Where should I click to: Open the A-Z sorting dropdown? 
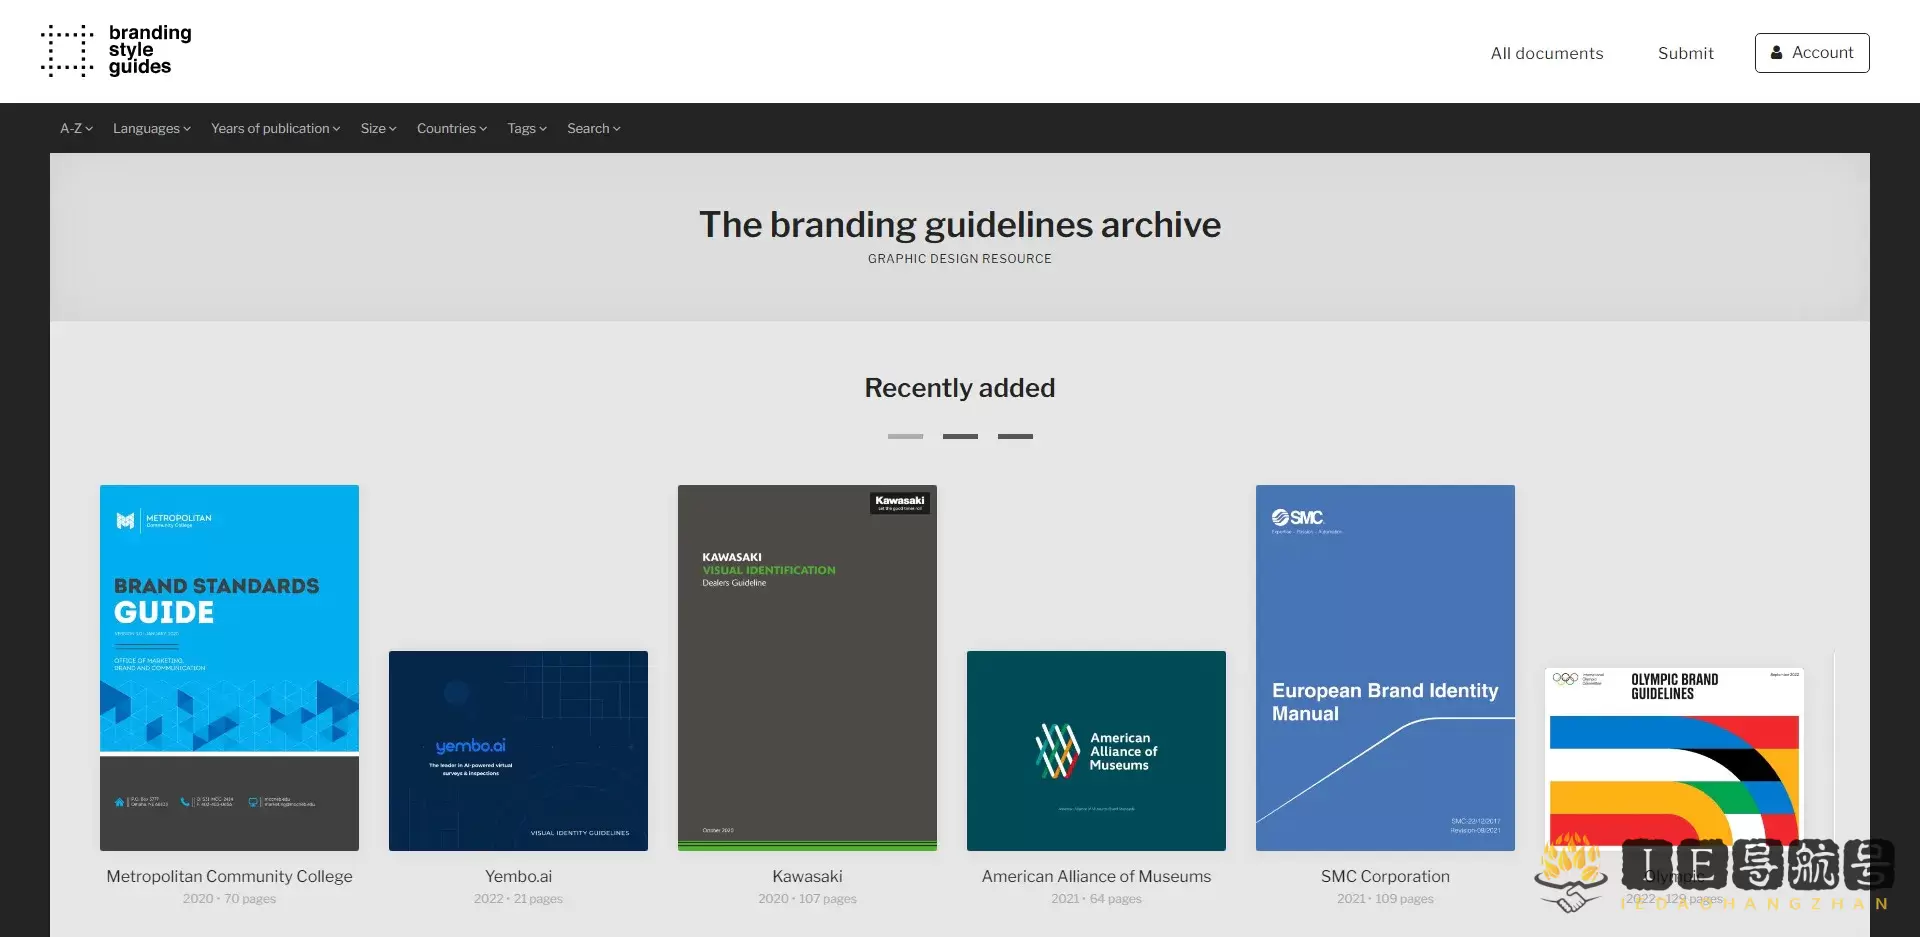coord(75,128)
